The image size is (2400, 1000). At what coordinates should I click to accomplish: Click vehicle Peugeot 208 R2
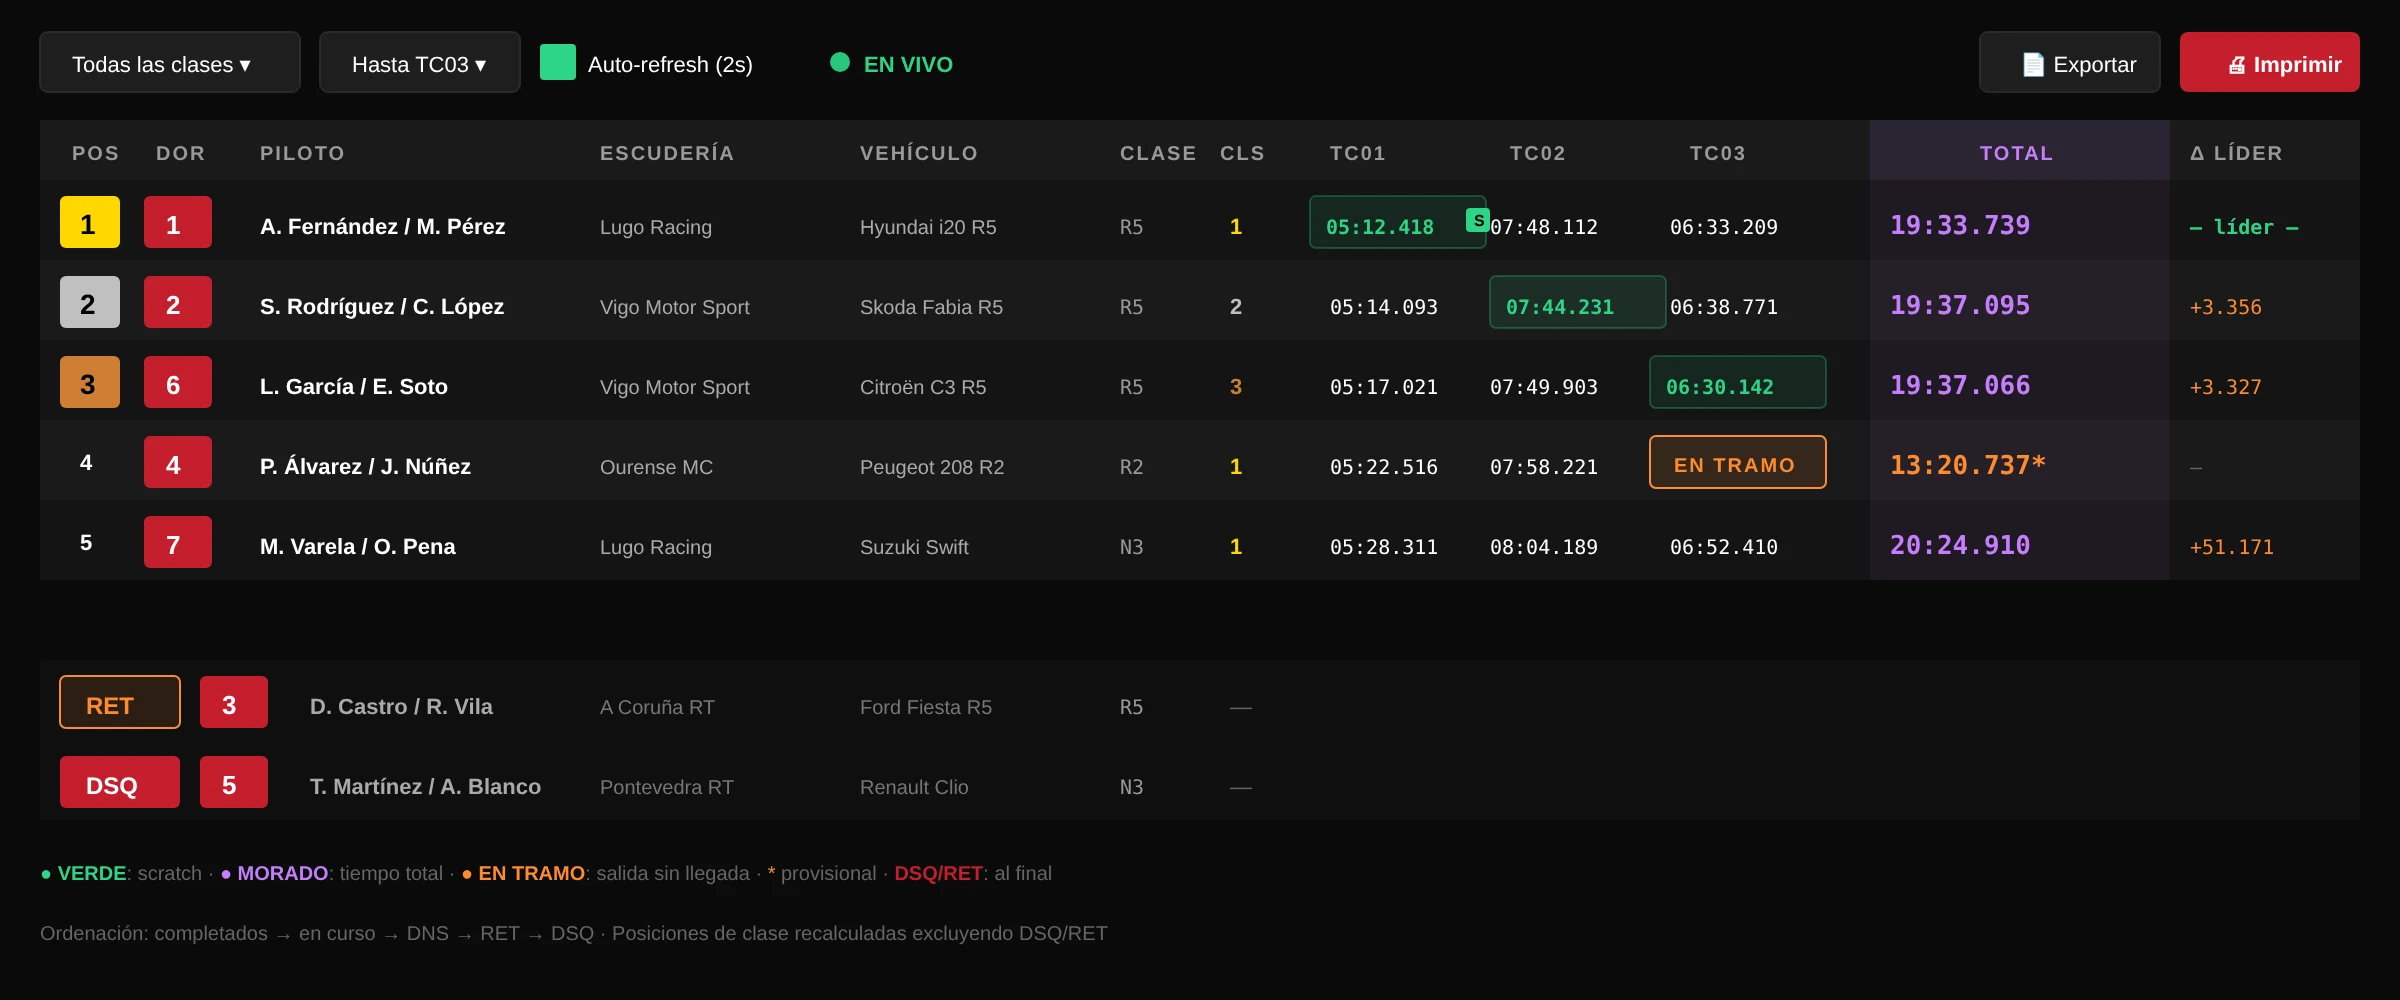coord(932,467)
